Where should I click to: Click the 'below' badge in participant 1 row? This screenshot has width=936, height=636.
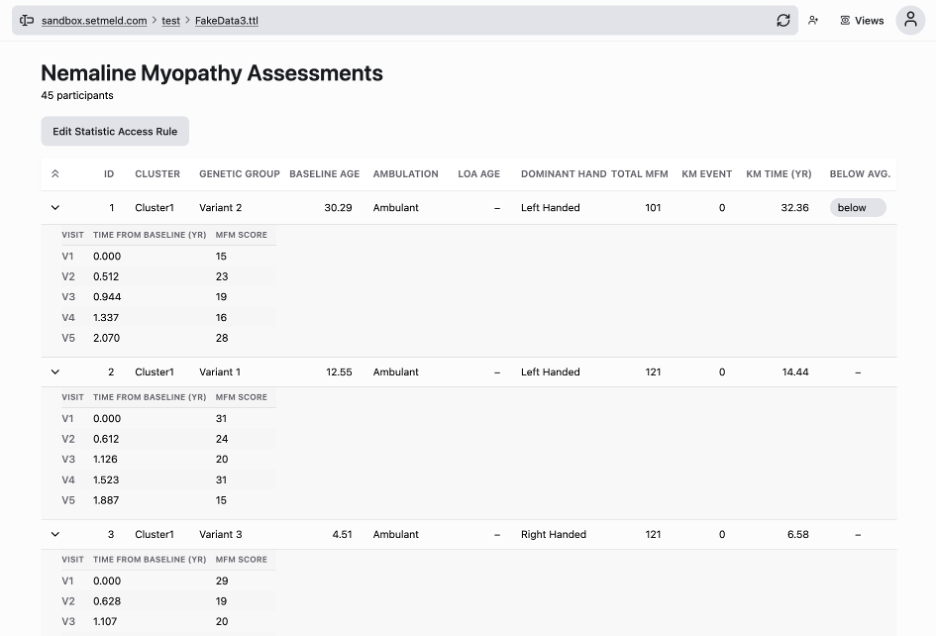point(858,207)
